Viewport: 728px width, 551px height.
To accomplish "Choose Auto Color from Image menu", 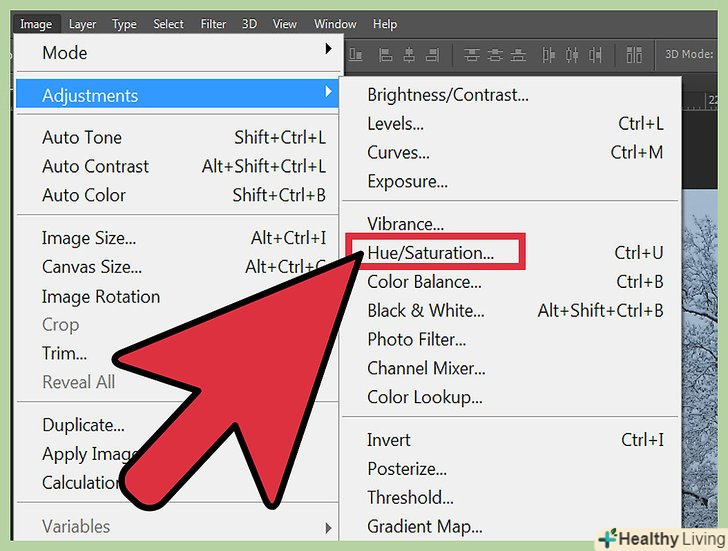I will [177, 195].
